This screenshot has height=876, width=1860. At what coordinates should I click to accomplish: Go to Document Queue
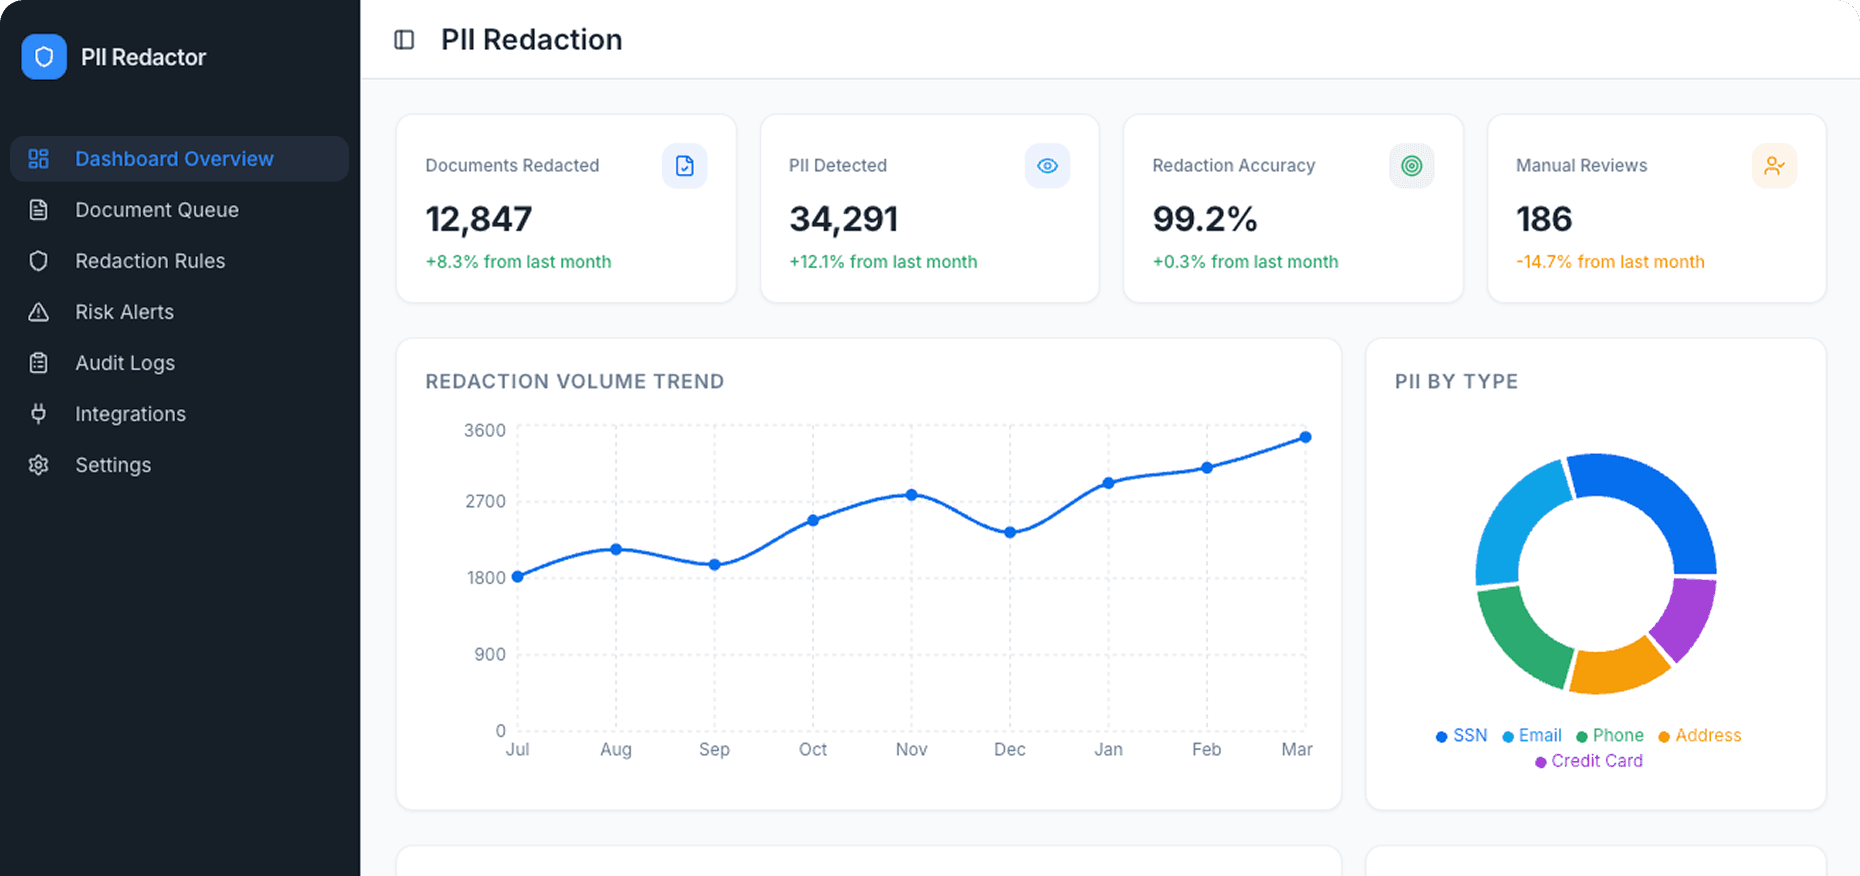tap(180, 210)
